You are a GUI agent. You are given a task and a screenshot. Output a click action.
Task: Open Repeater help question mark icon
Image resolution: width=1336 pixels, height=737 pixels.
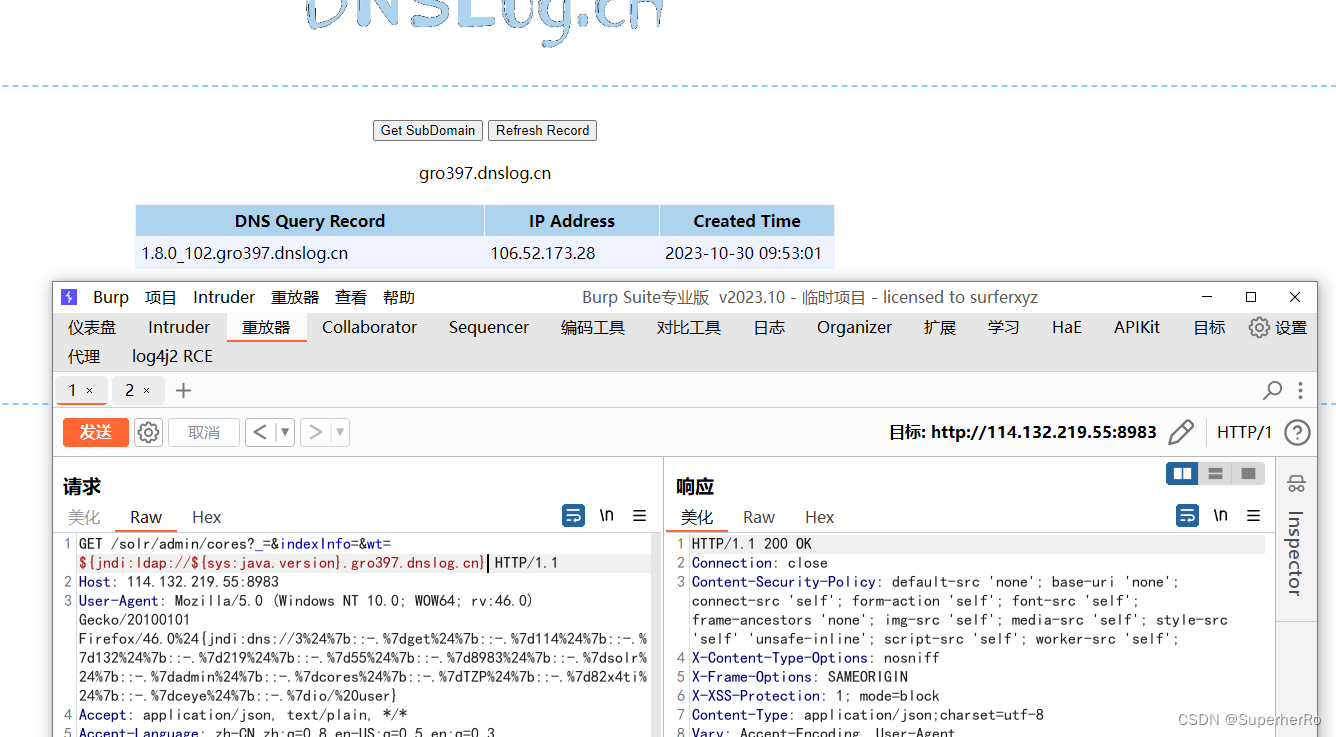point(1297,432)
